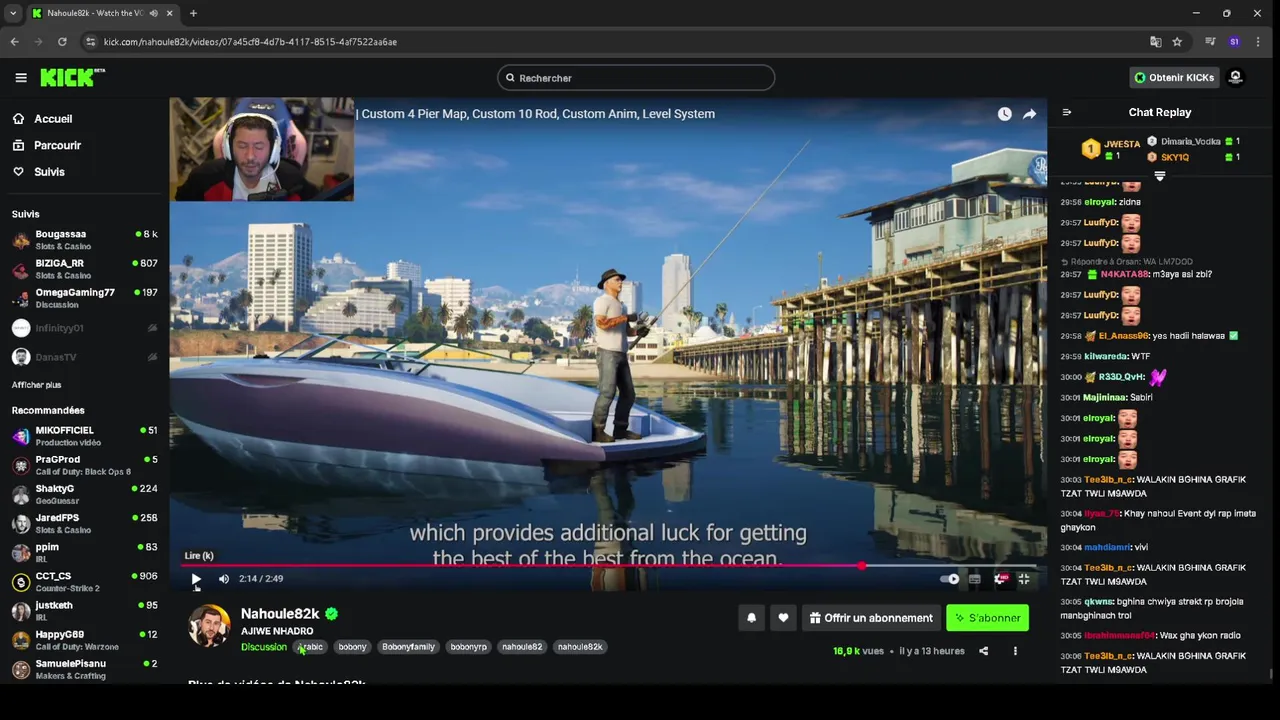Open the three-dot more options menu
This screenshot has width=1280, height=720.
[1015, 651]
